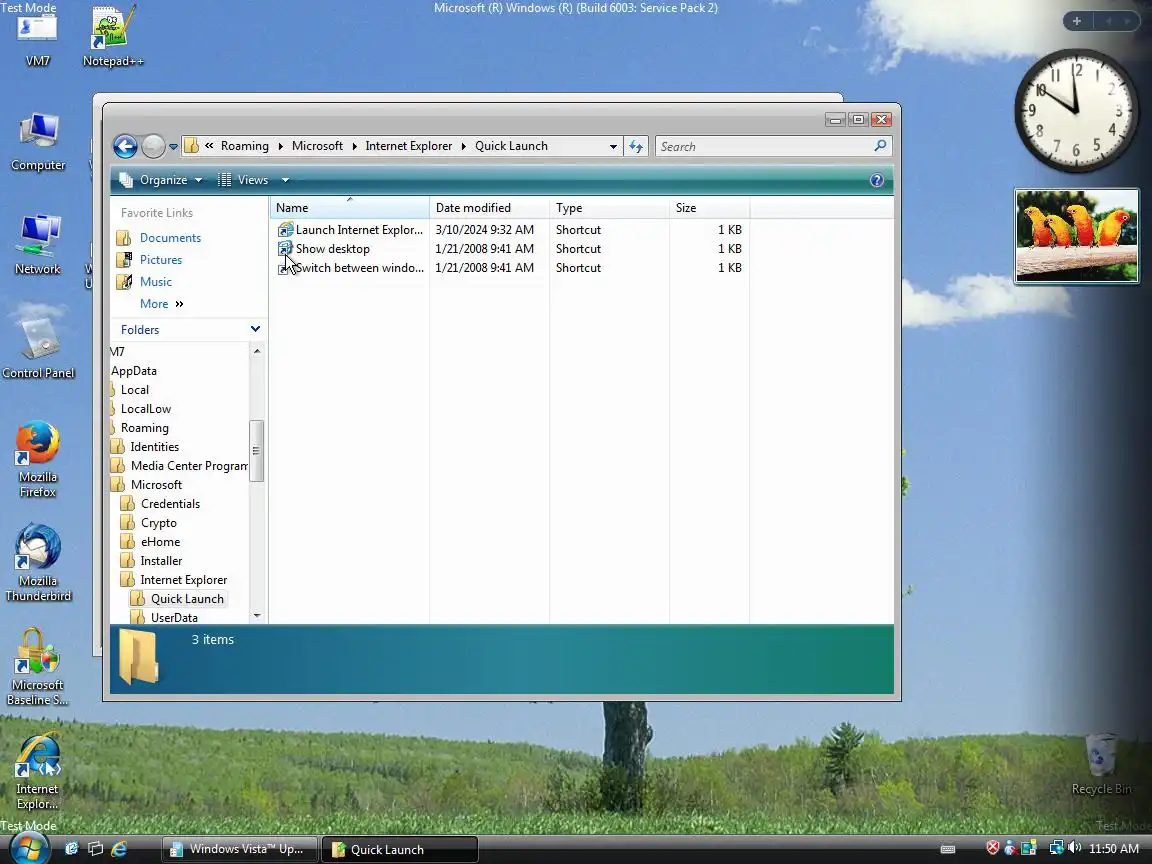Show hidden breadcrumb path via double chevron
Viewport: 1152px width, 864px height.
coord(209,145)
